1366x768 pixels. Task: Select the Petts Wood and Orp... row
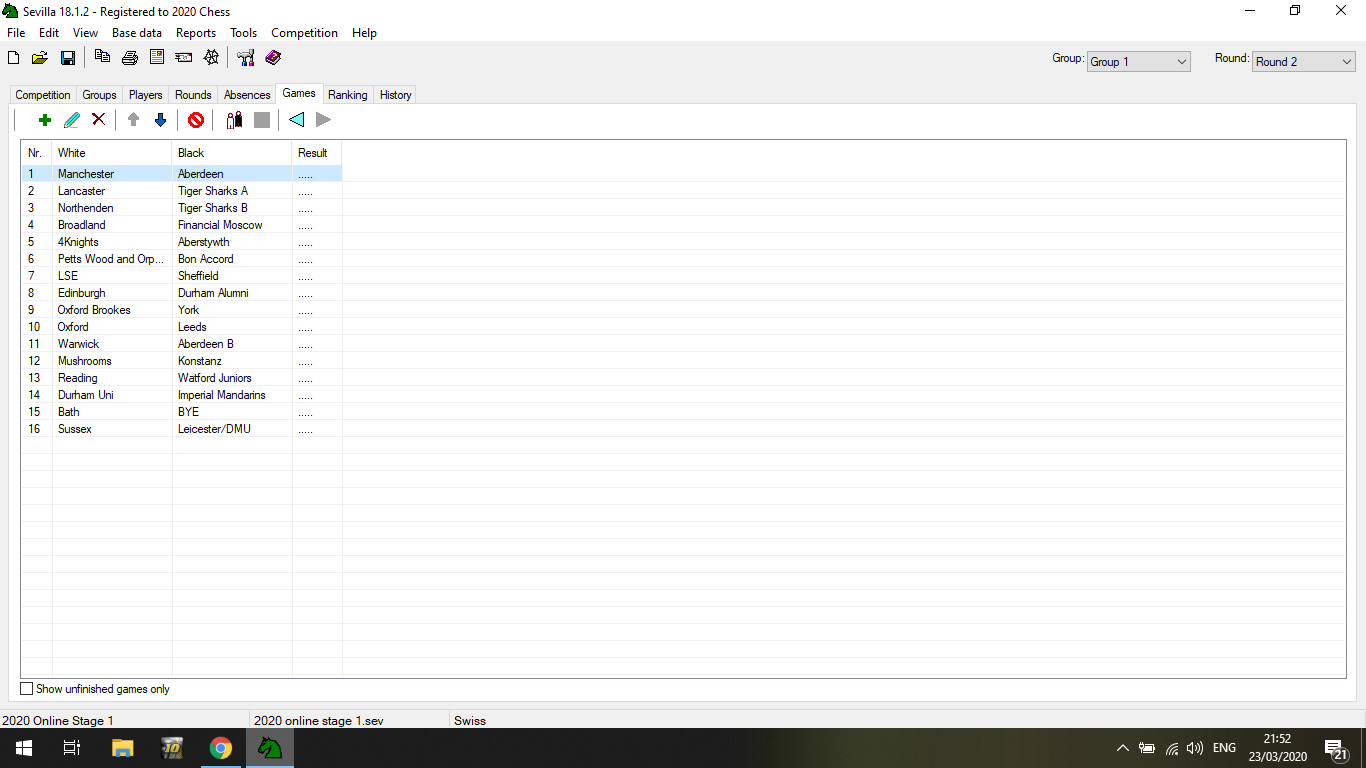182,259
